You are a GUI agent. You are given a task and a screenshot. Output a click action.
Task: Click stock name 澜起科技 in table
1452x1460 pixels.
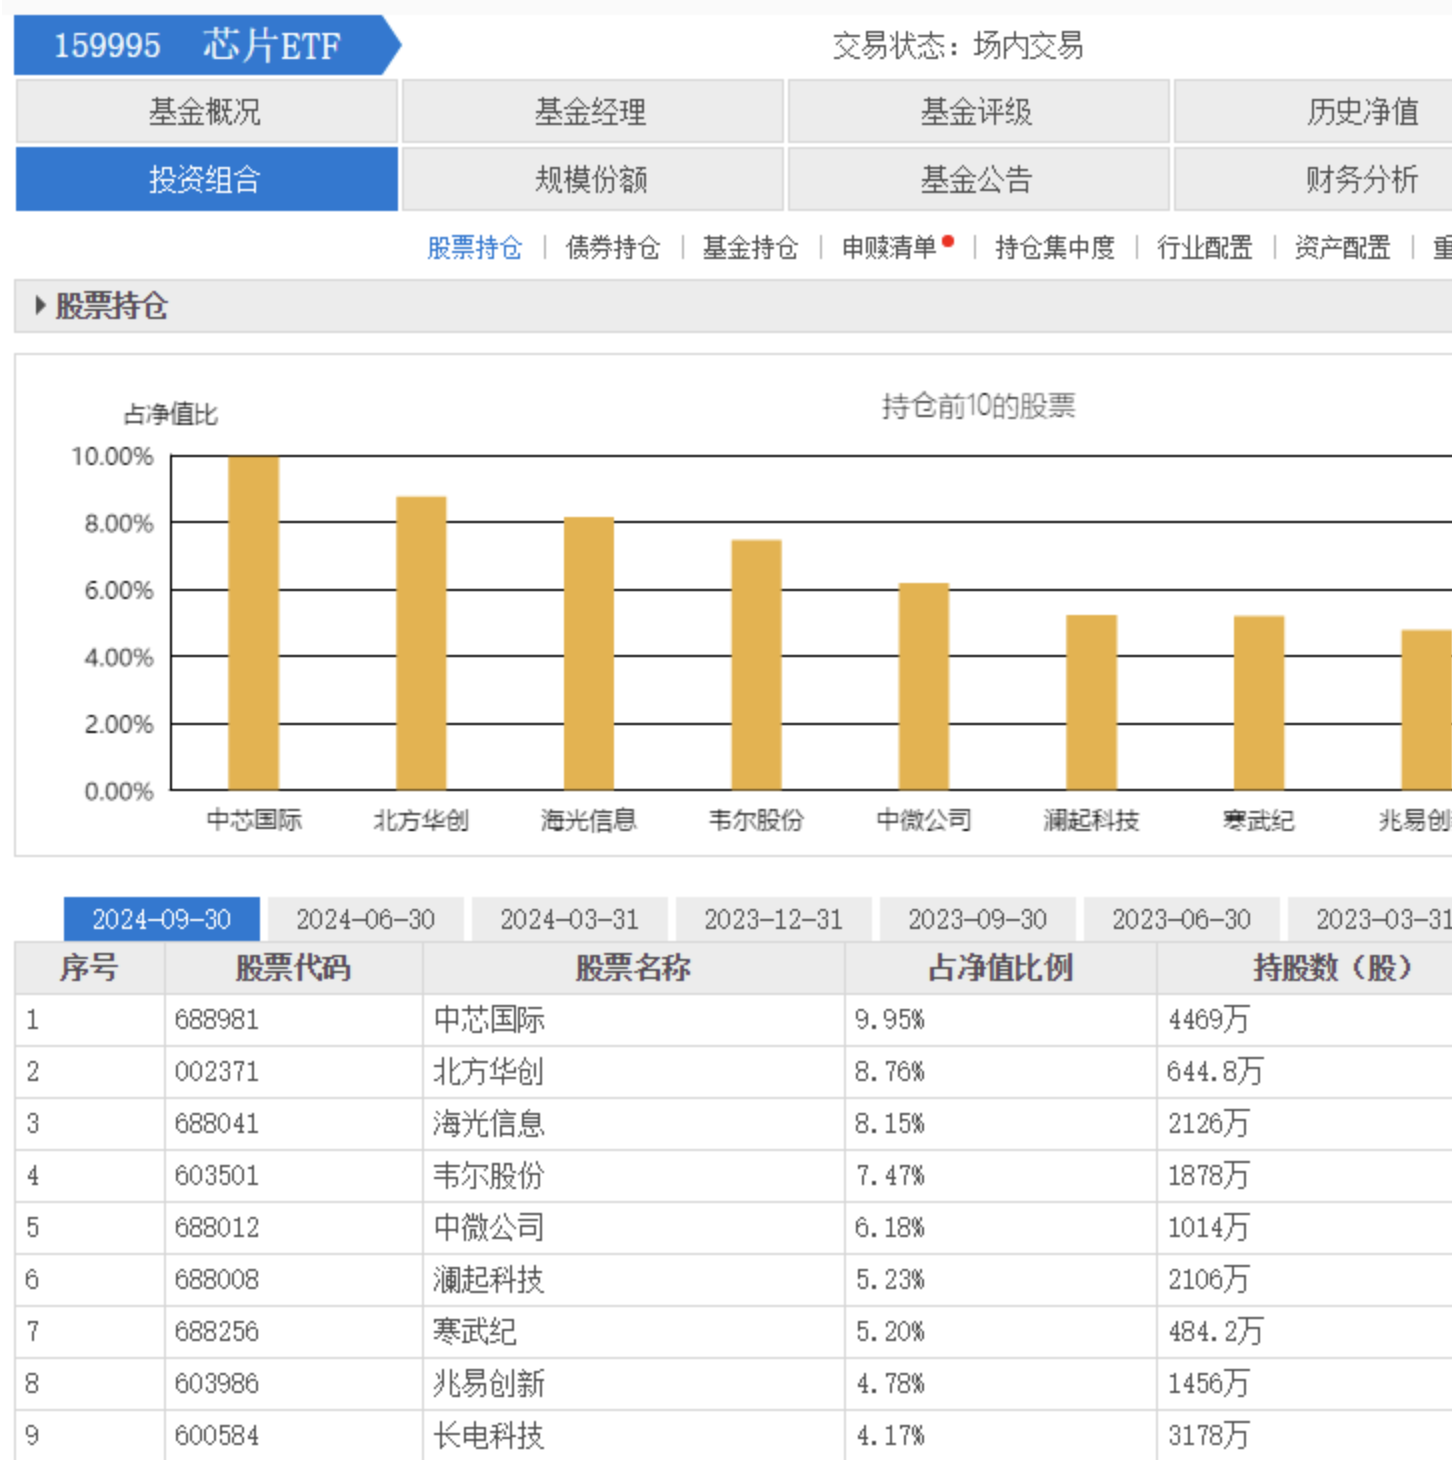489,1280
